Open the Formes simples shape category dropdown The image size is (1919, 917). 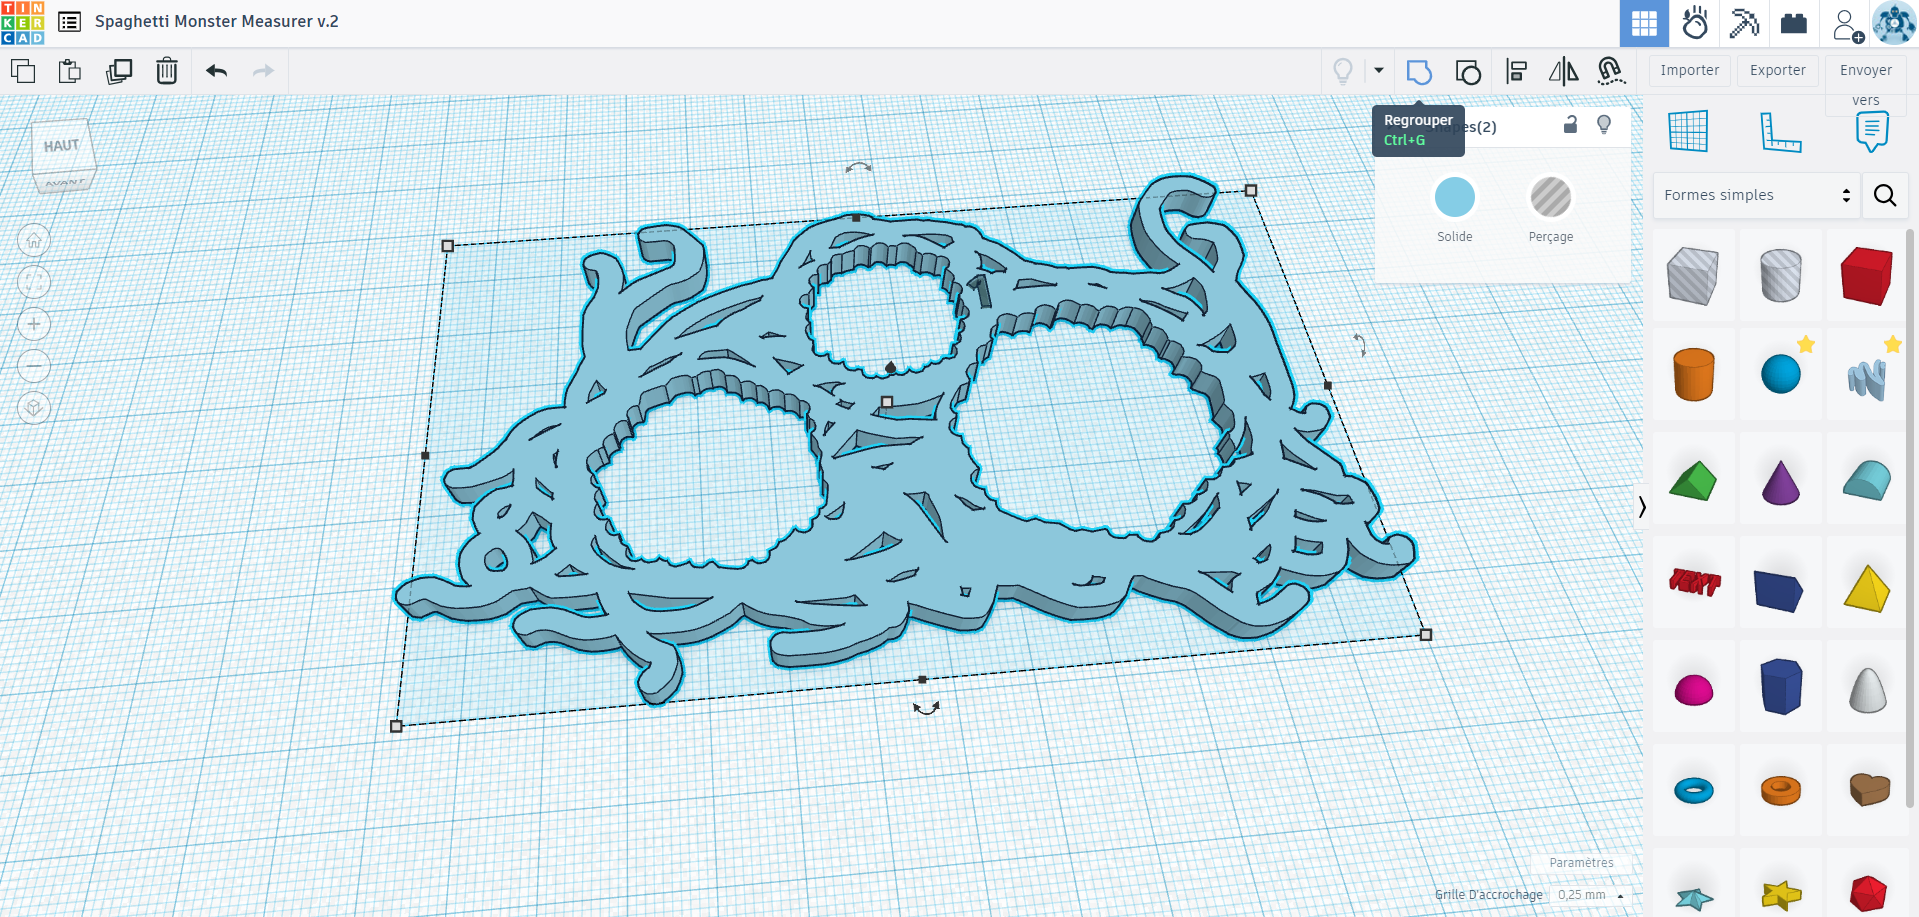[x=1756, y=195]
